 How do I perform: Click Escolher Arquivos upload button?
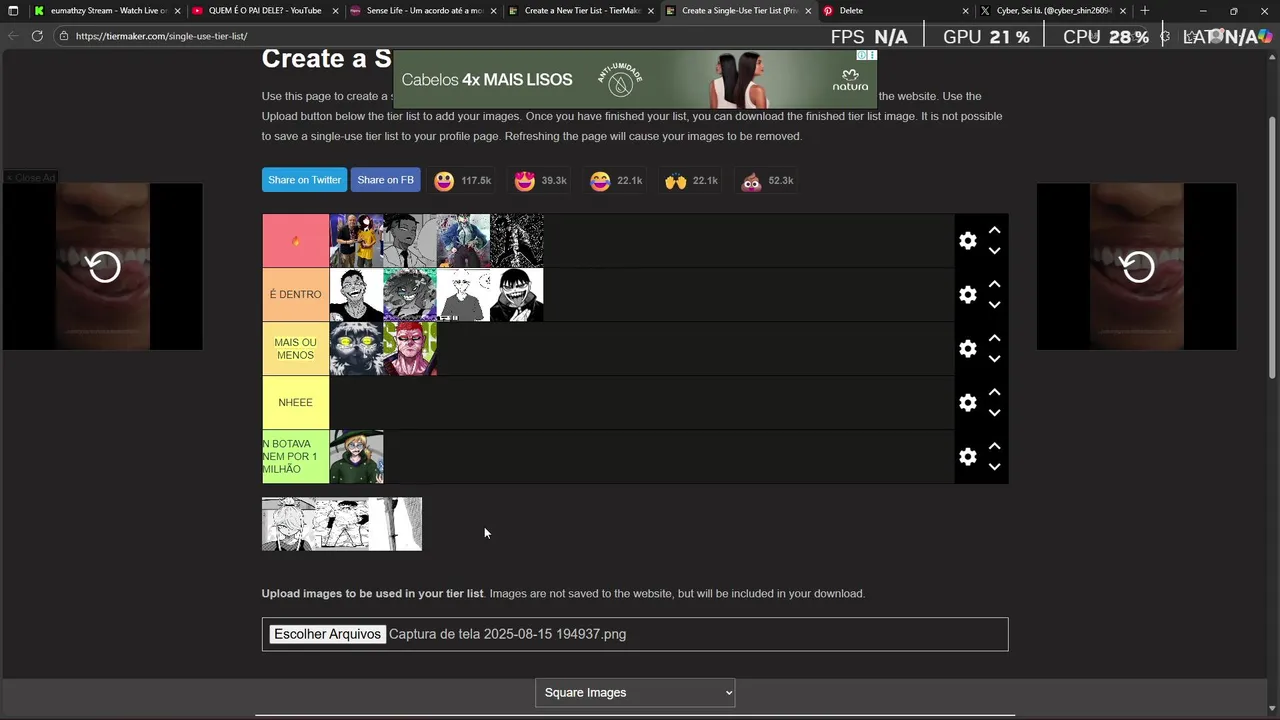[327, 634]
